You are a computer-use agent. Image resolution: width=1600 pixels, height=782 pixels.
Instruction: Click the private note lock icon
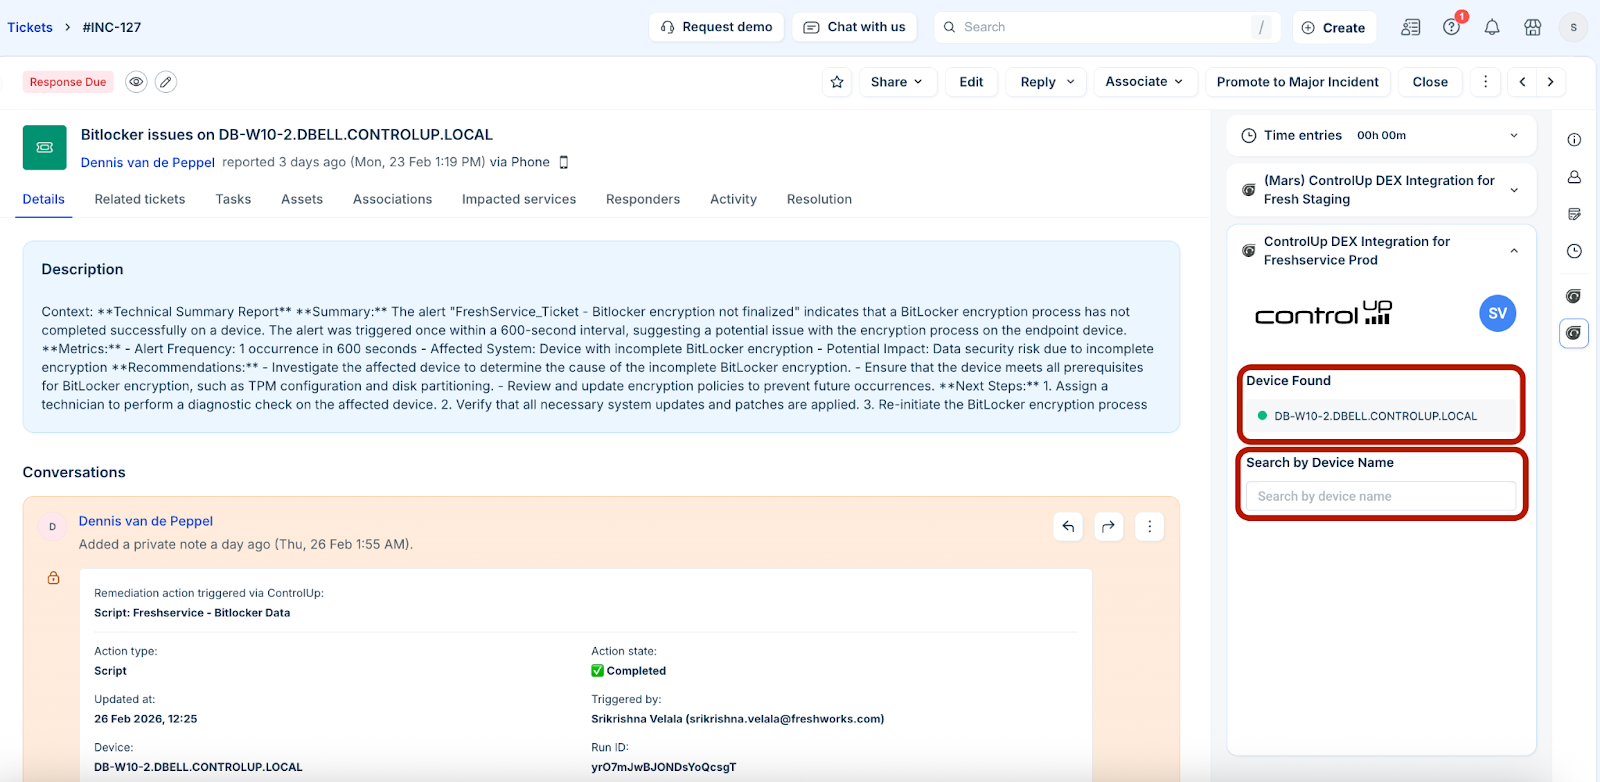tap(53, 578)
